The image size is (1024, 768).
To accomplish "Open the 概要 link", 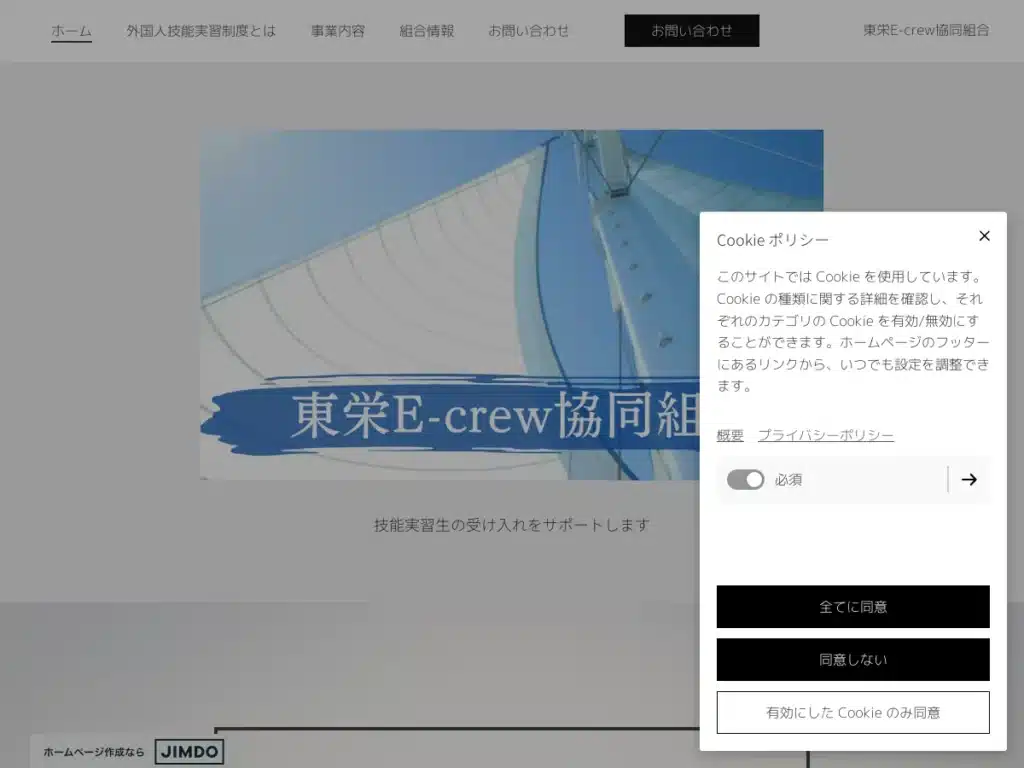I will coord(730,436).
